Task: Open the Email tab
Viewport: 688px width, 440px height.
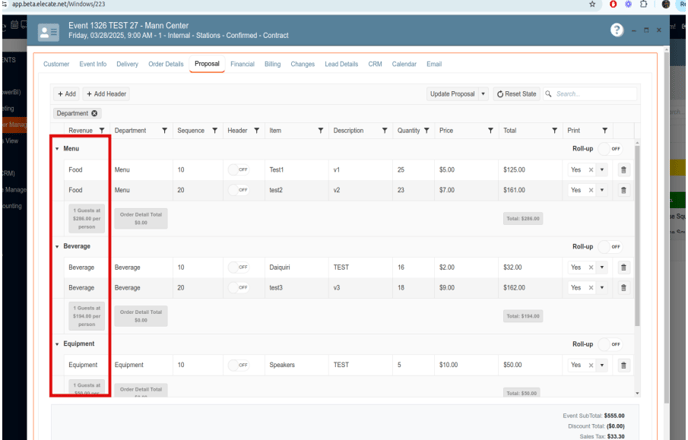Action: click(434, 64)
